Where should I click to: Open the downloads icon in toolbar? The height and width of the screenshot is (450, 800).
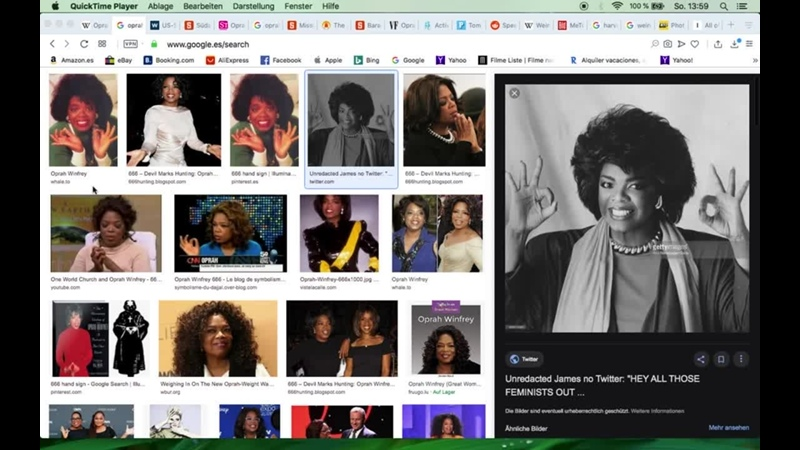click(x=734, y=44)
